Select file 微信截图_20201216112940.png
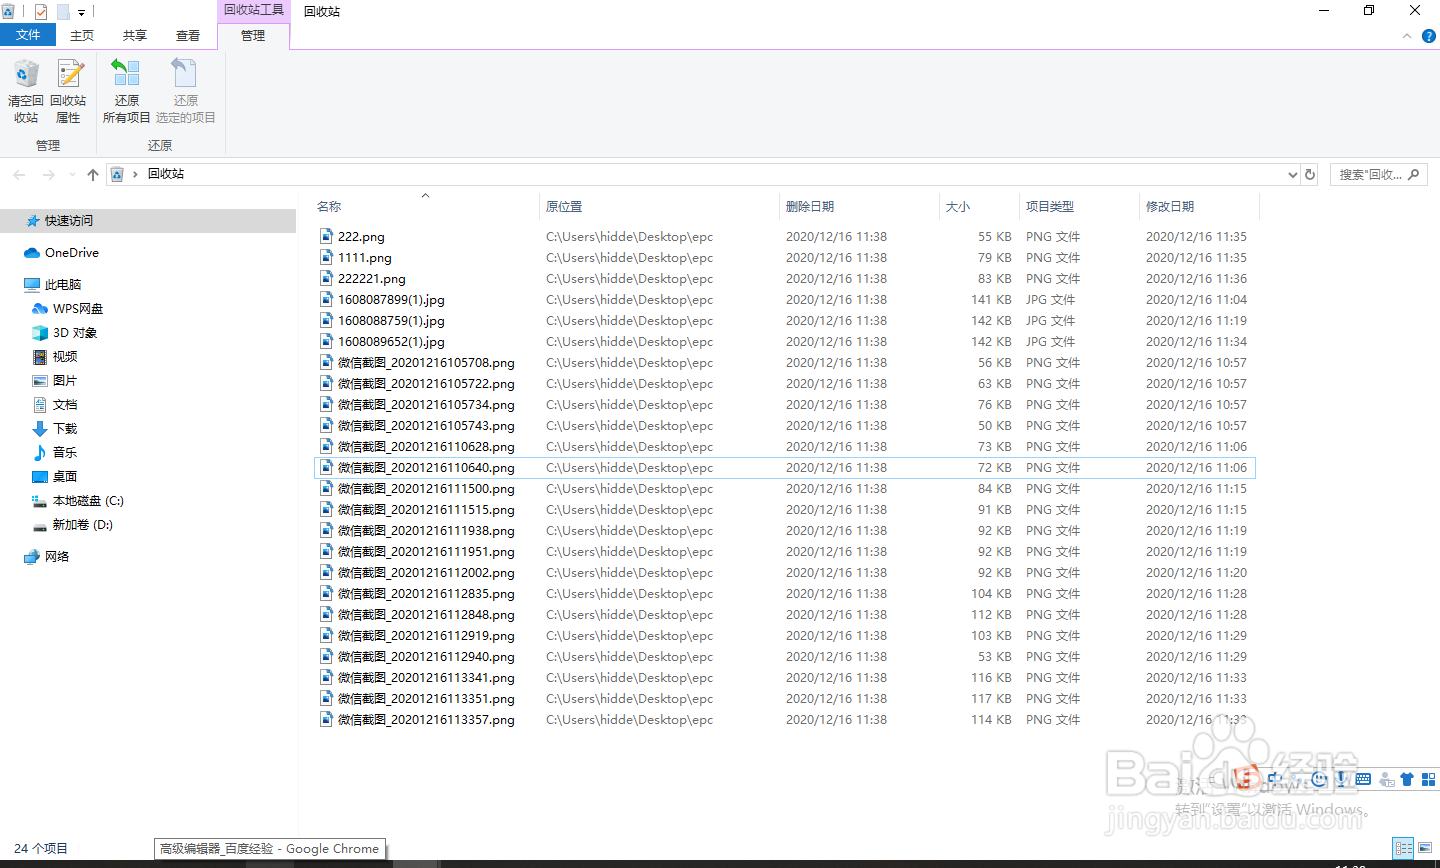This screenshot has height=868, width=1440. pos(426,657)
